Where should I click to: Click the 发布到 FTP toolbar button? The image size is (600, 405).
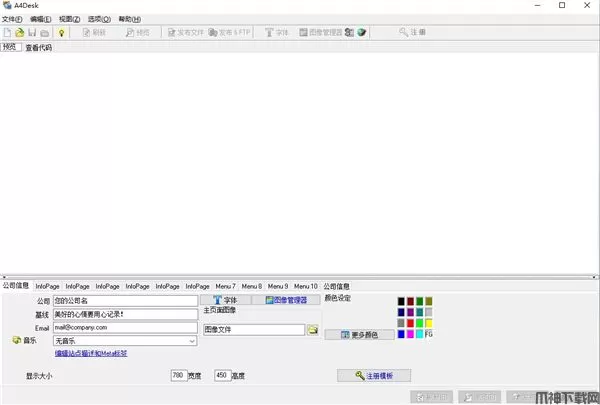[x=229, y=33]
